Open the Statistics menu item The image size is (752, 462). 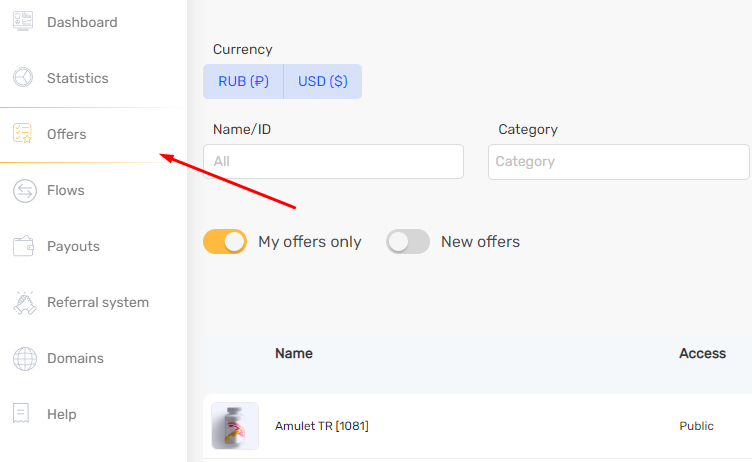78,78
